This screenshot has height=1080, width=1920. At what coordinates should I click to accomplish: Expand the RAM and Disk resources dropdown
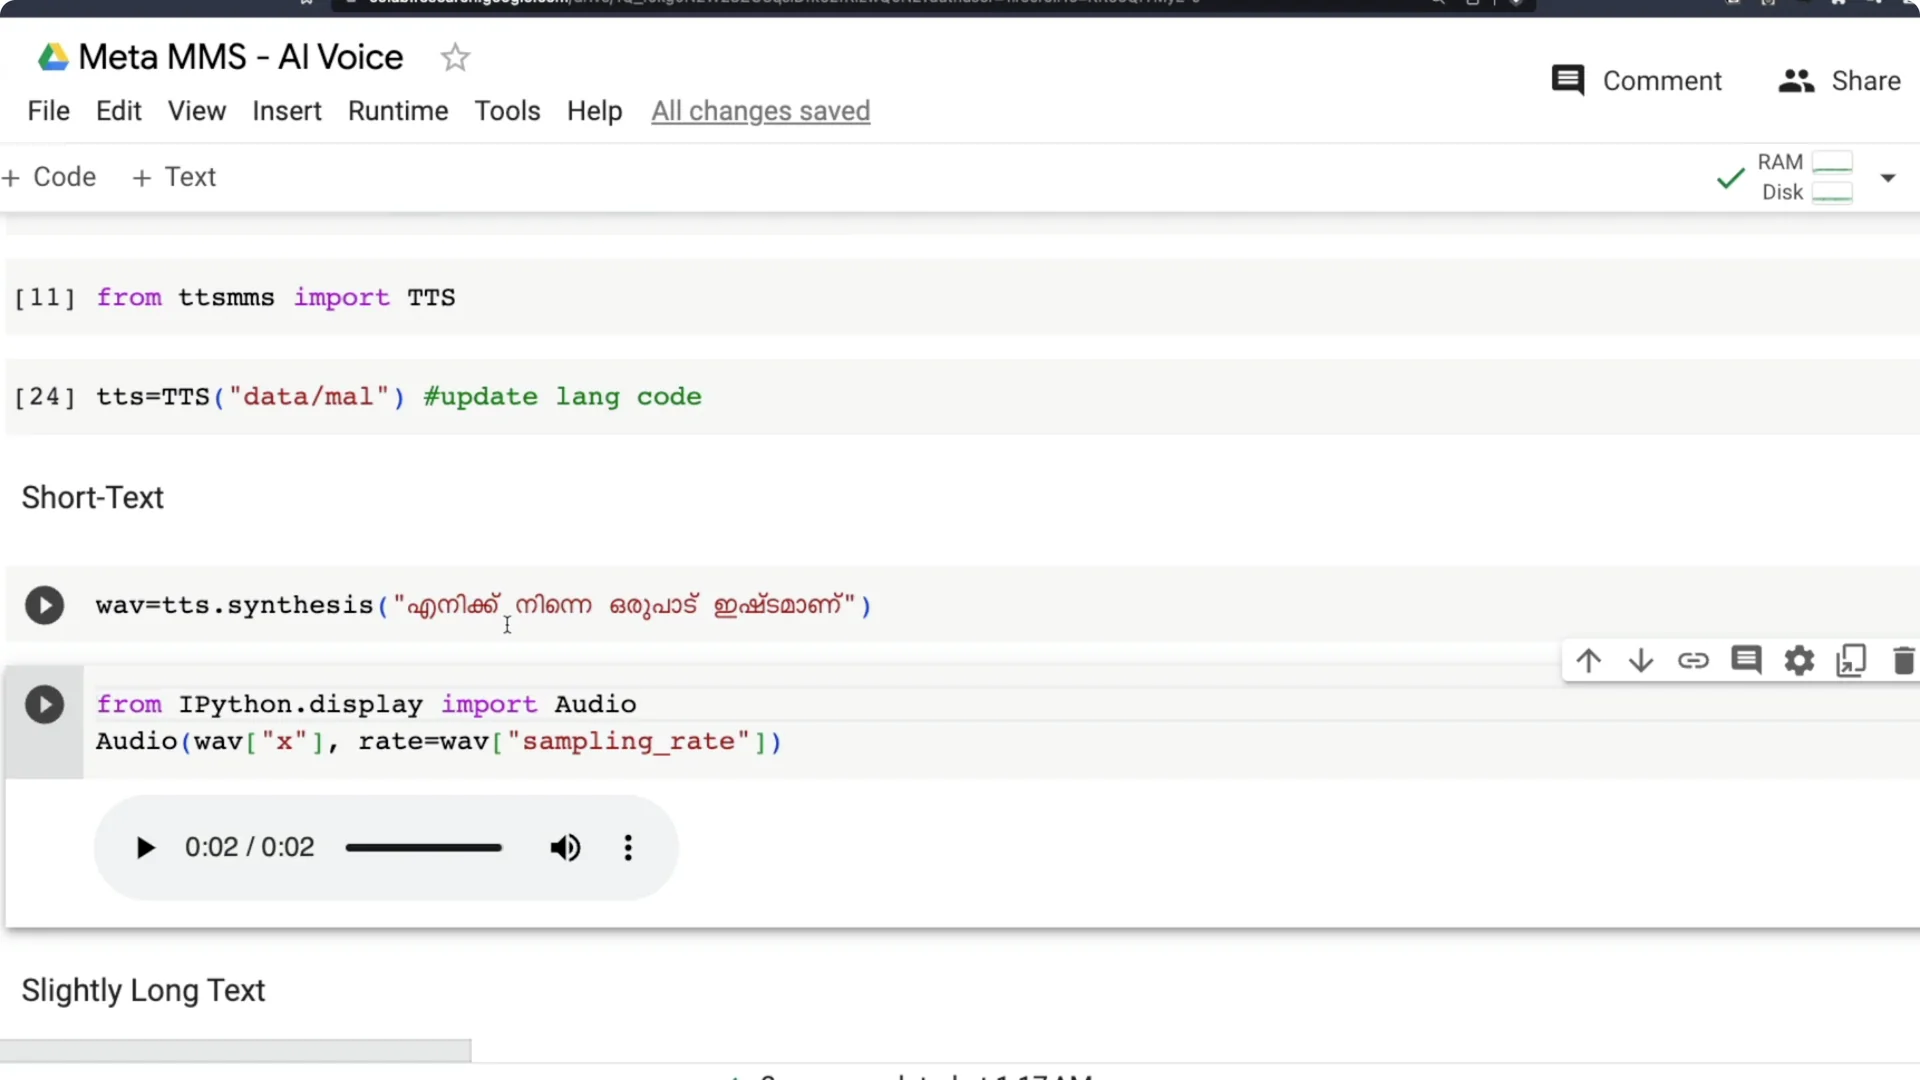click(x=1890, y=177)
